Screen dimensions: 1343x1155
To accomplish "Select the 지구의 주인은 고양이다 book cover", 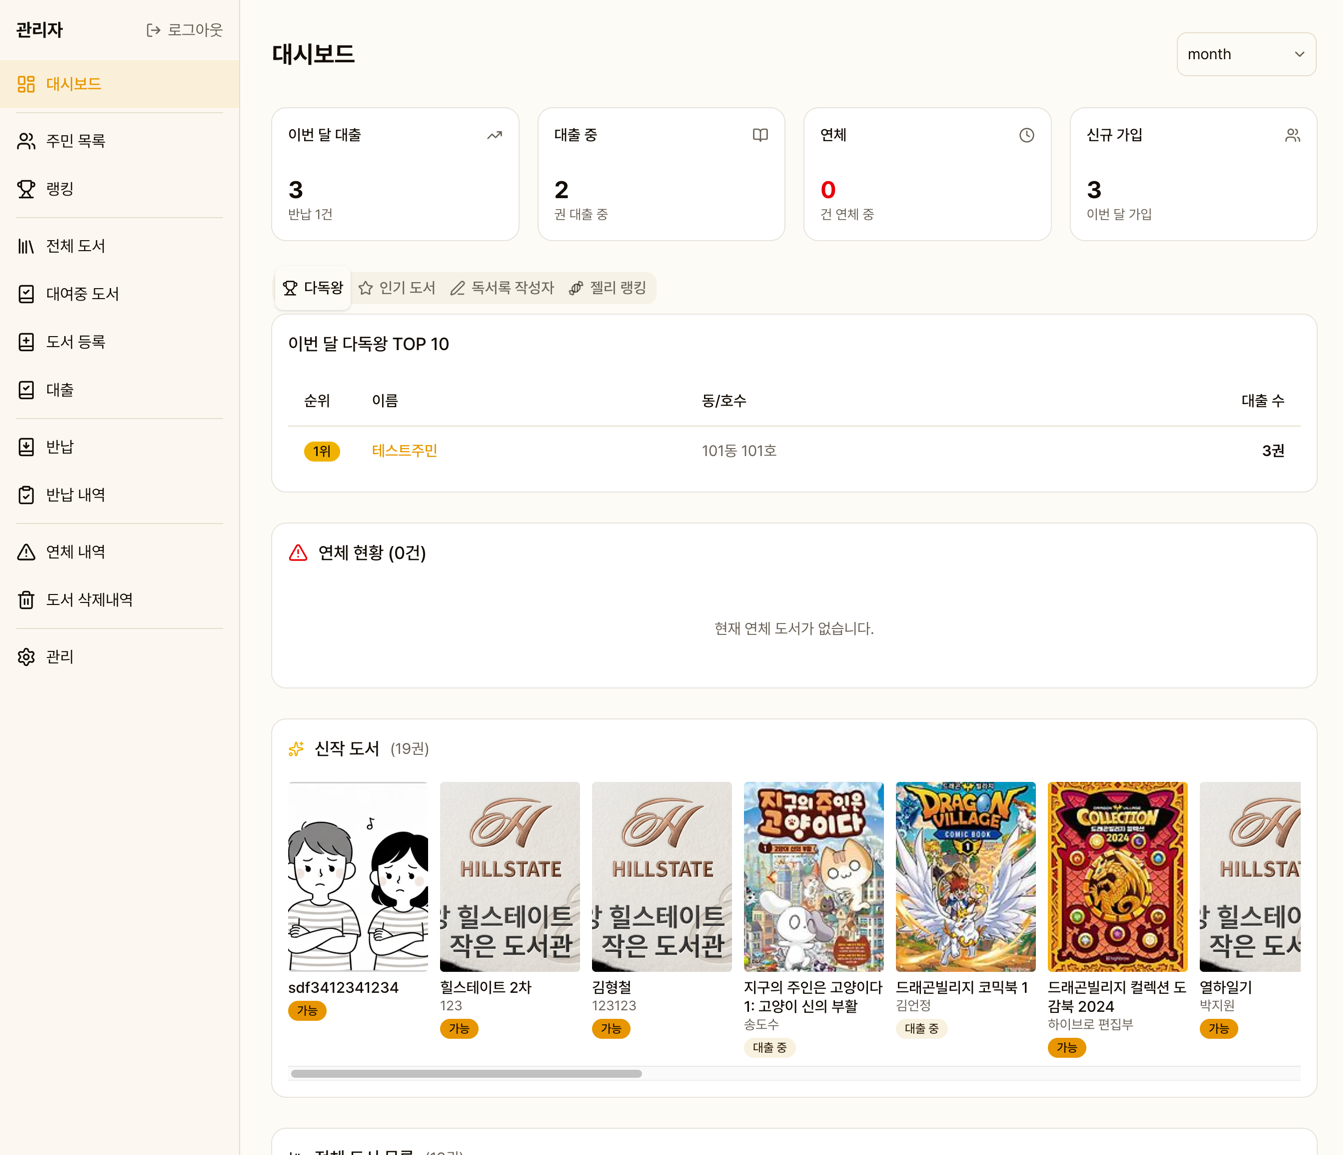I will [813, 876].
